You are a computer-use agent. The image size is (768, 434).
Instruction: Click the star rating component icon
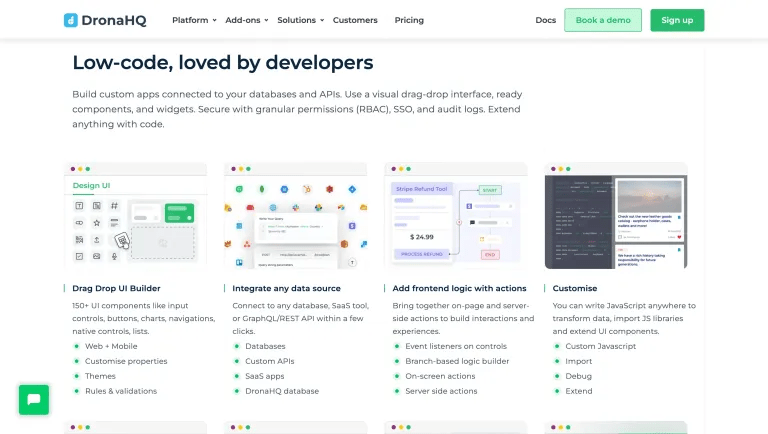[x=96, y=223]
